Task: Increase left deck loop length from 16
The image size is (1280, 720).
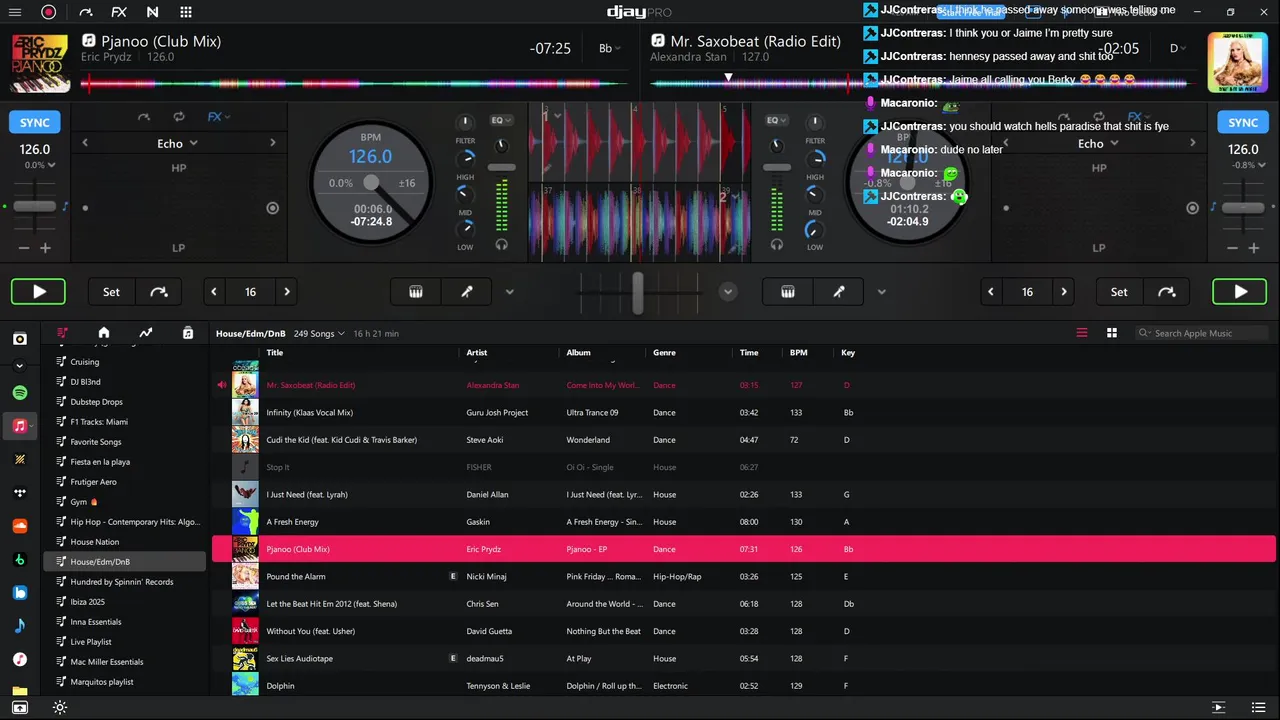Action: (287, 292)
